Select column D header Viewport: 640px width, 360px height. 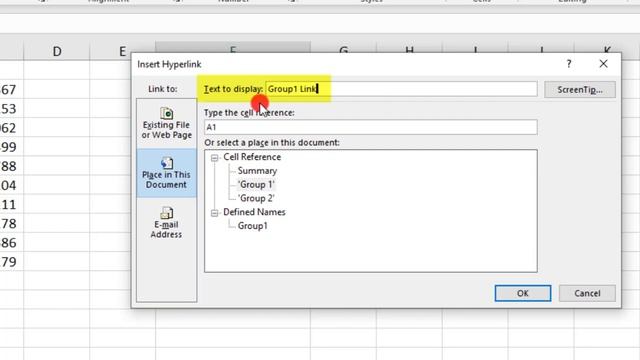tap(57, 51)
